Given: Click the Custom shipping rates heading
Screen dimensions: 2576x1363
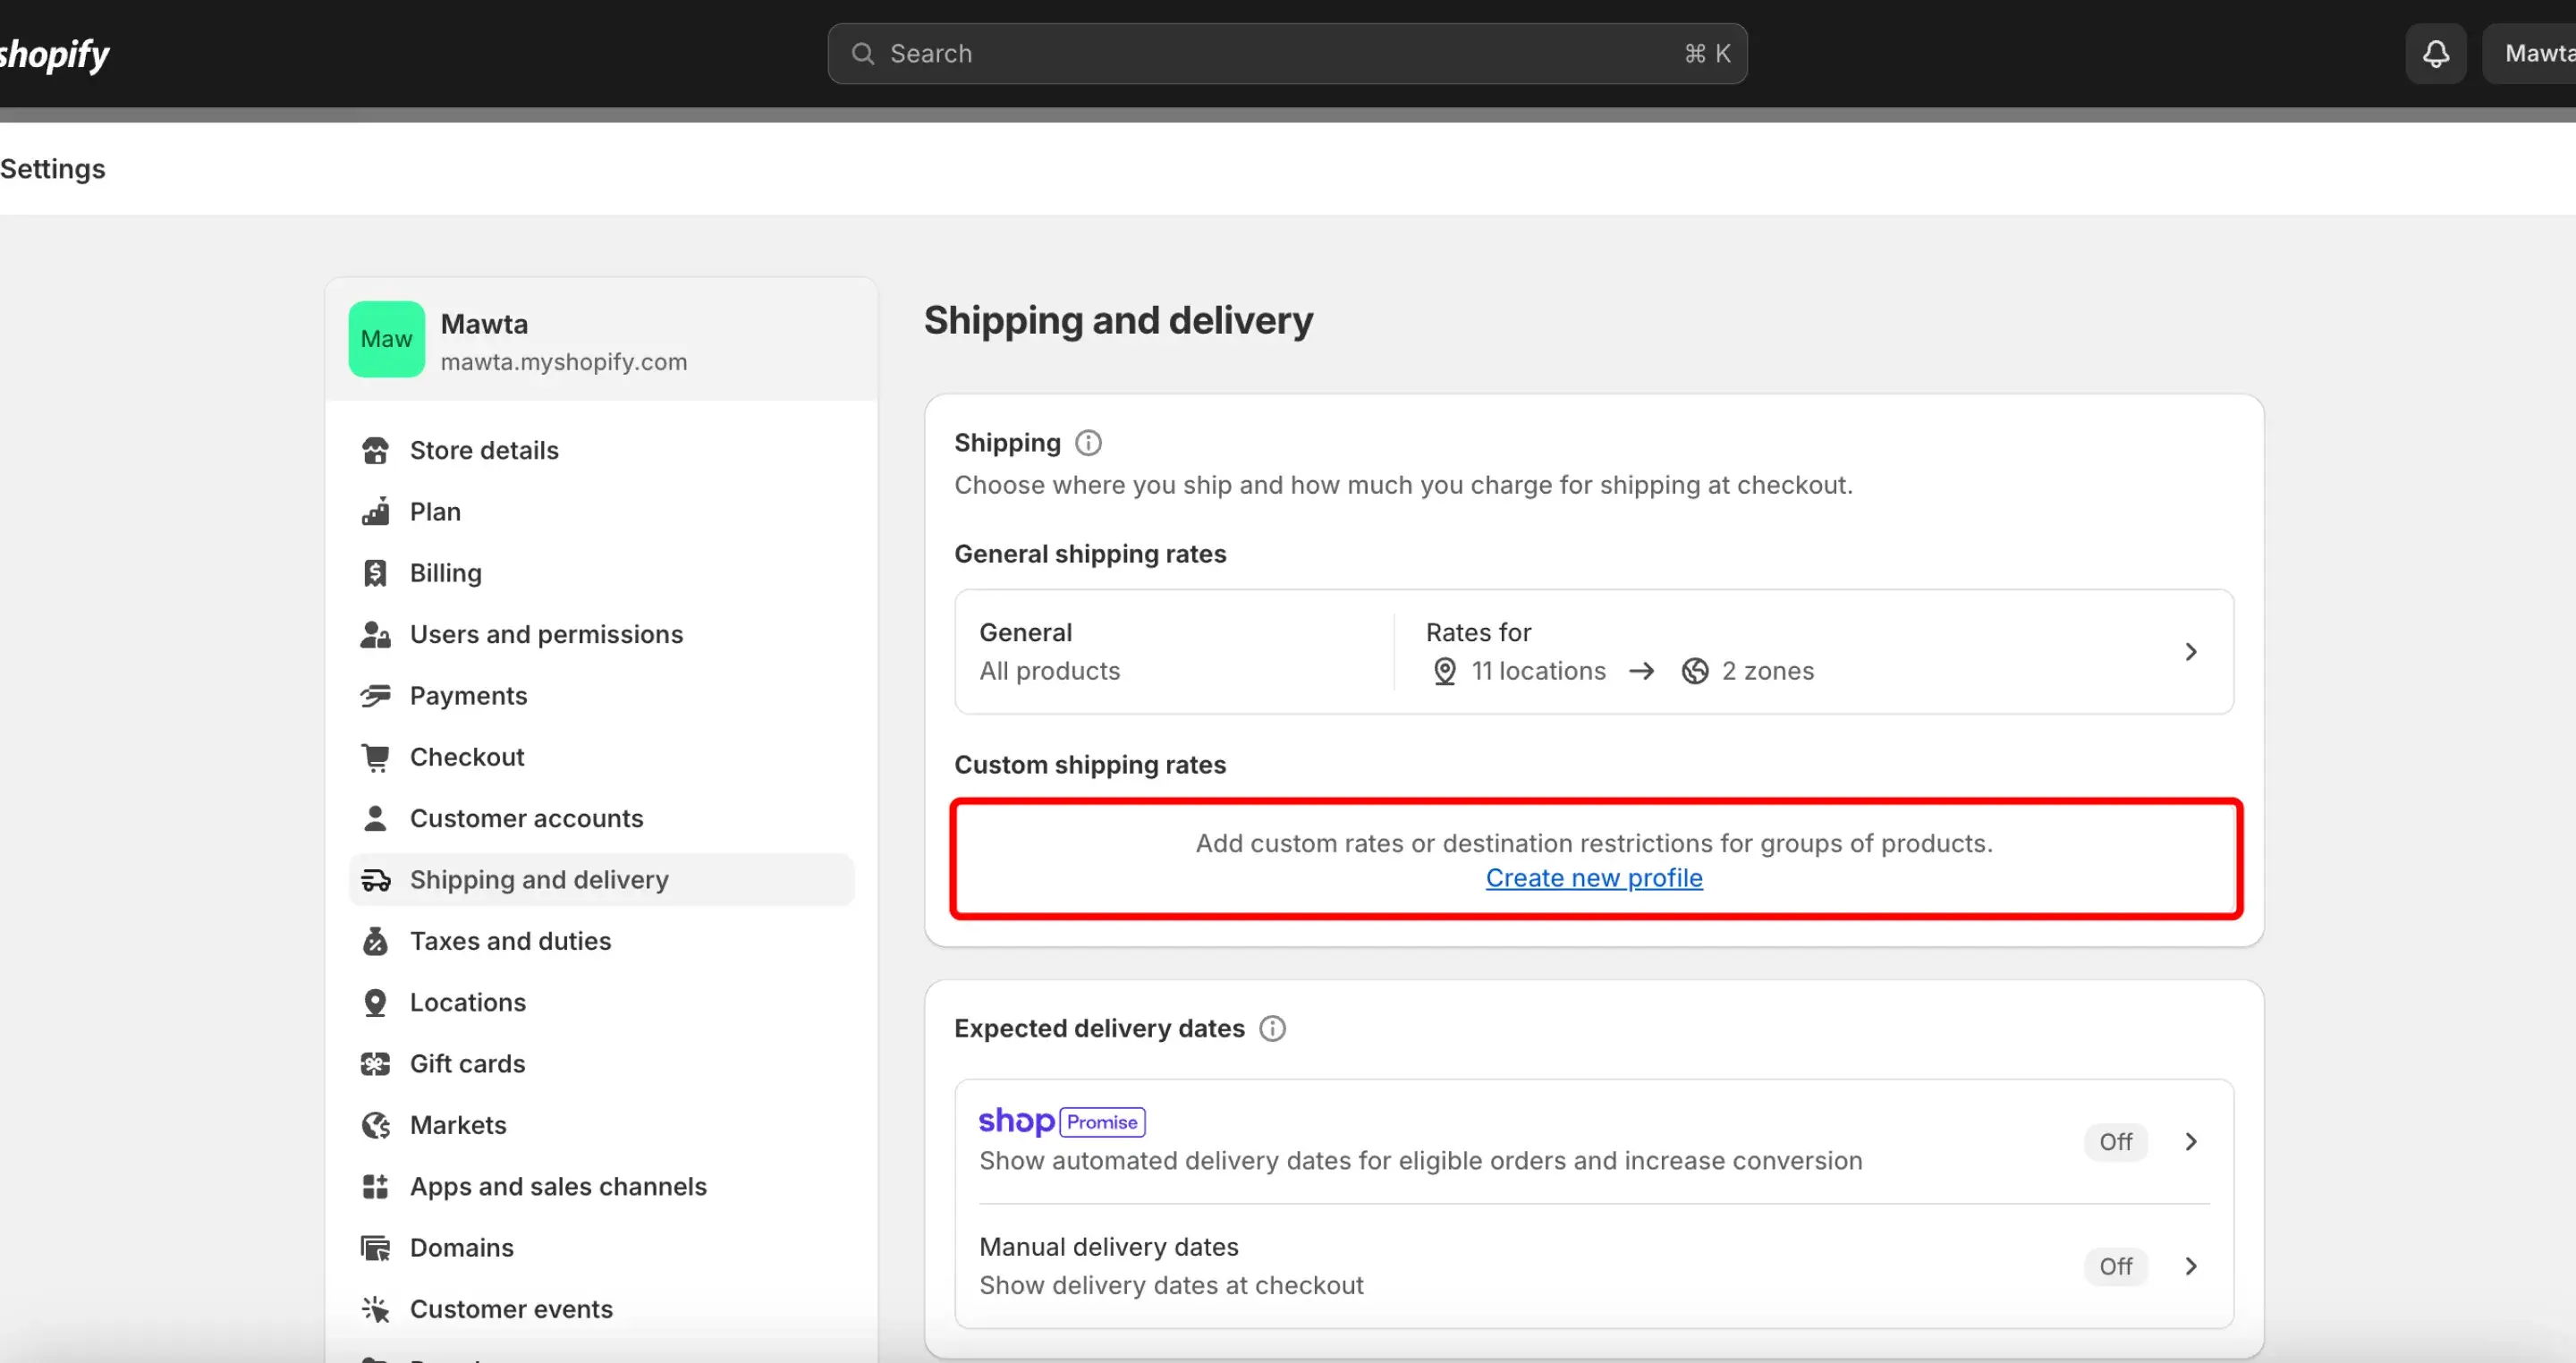Looking at the screenshot, I should 1089,765.
